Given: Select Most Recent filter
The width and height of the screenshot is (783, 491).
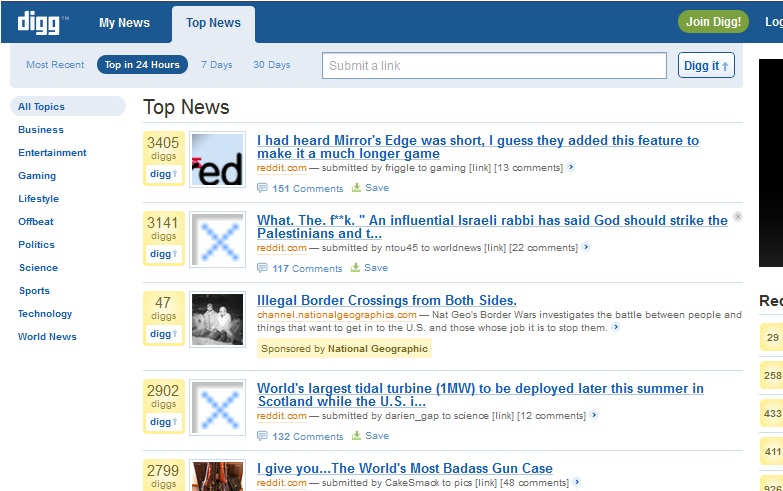Looking at the screenshot, I should click(x=55, y=65).
